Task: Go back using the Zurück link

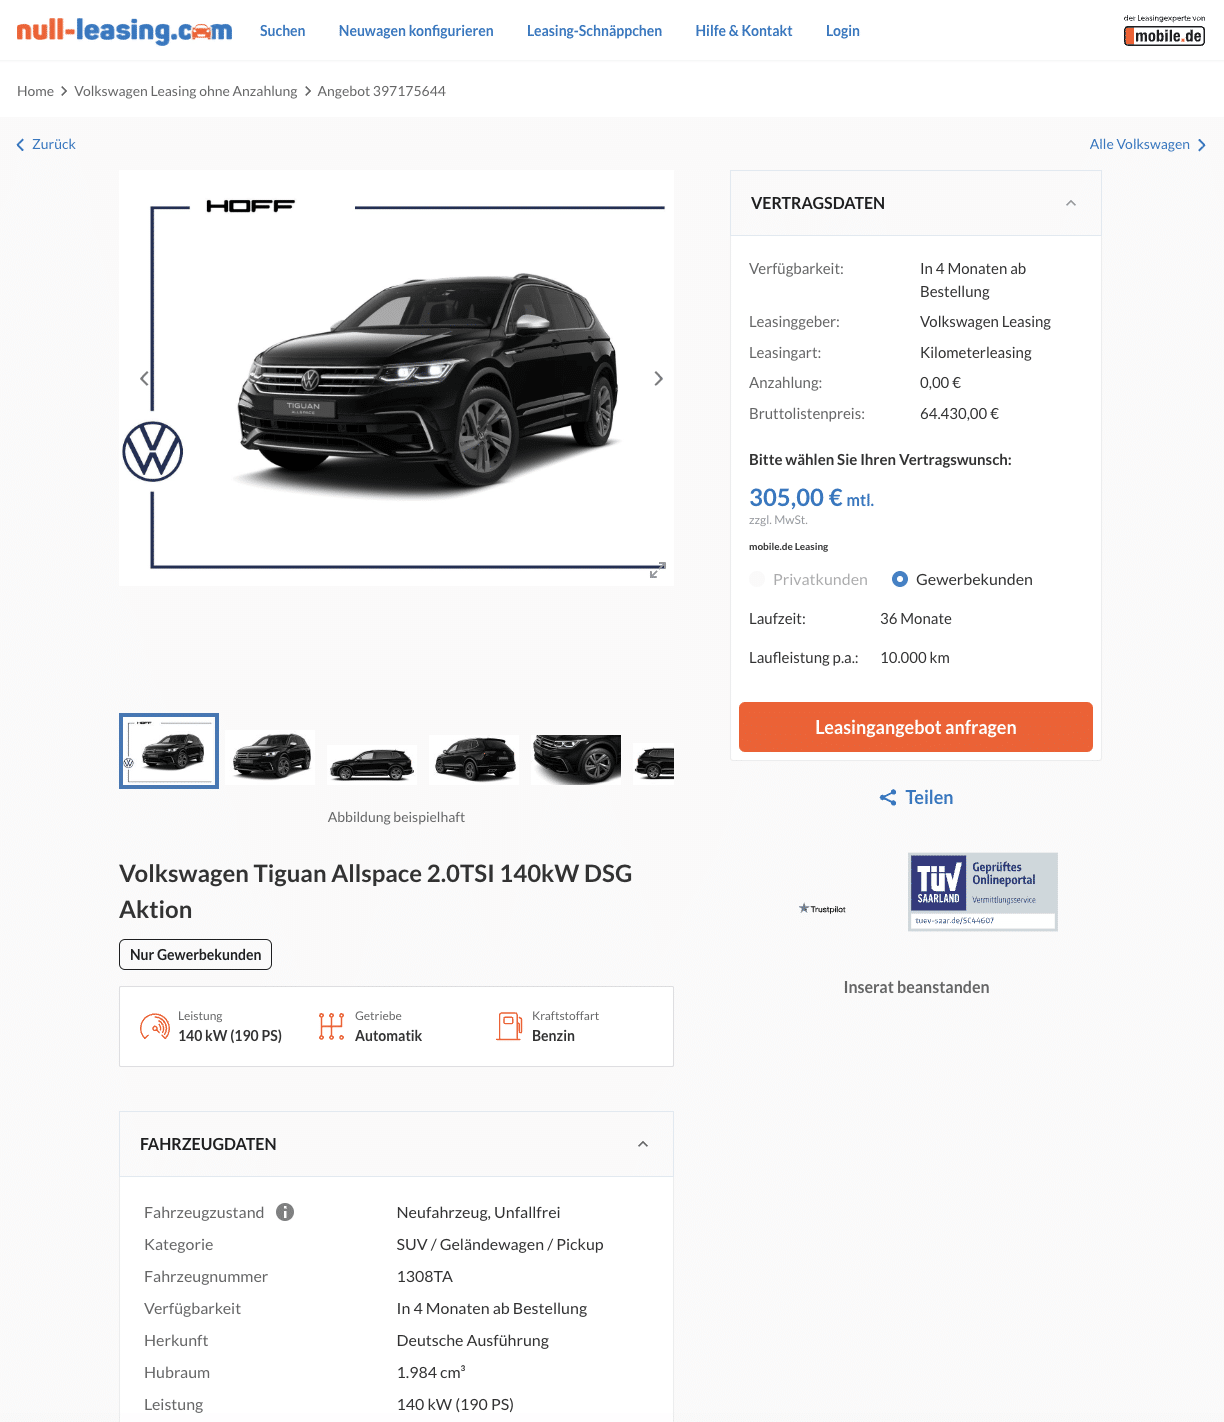Action: coord(46,144)
